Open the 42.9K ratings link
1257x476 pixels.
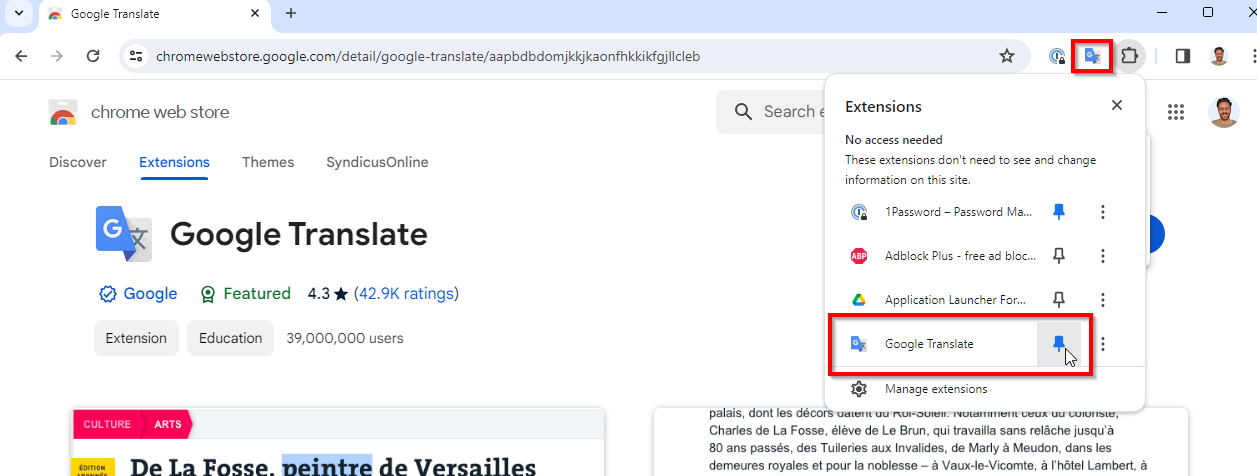pos(406,294)
